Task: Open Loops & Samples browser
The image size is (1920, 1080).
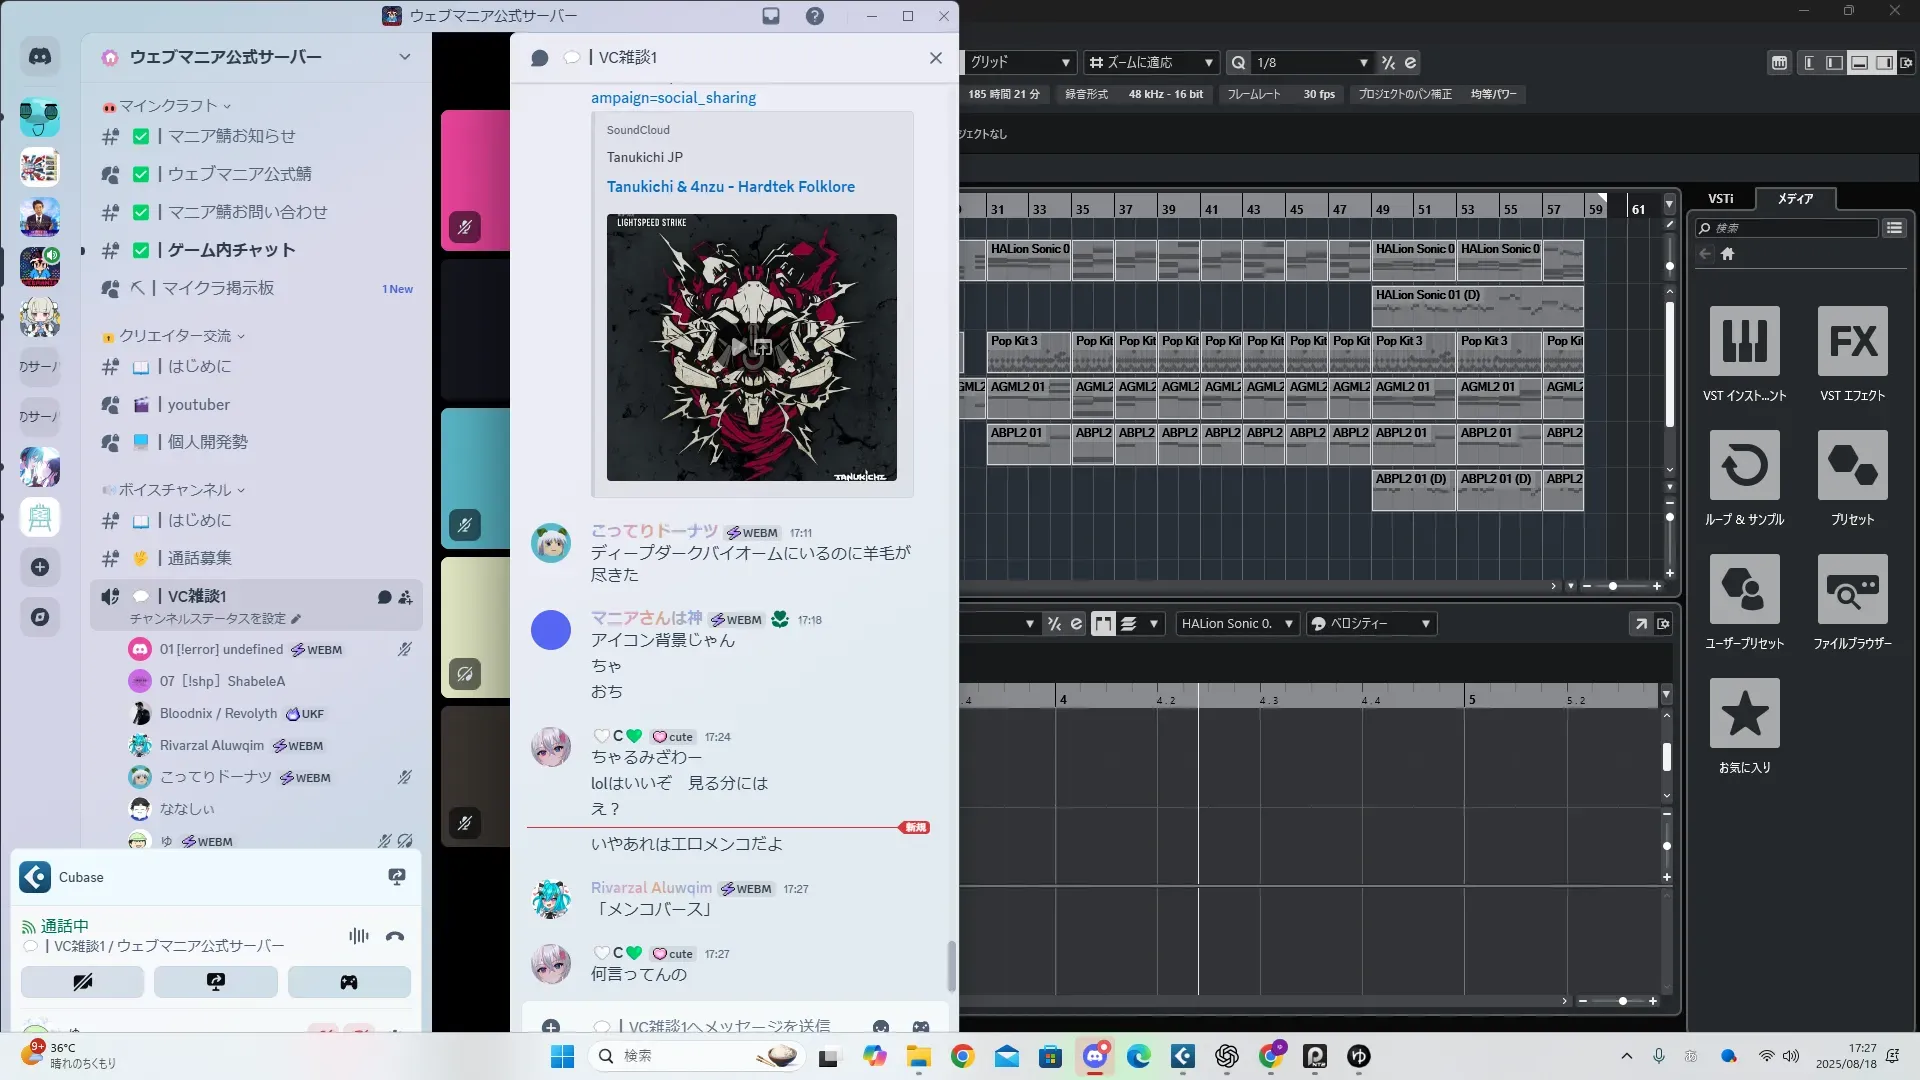Action: (x=1744, y=466)
